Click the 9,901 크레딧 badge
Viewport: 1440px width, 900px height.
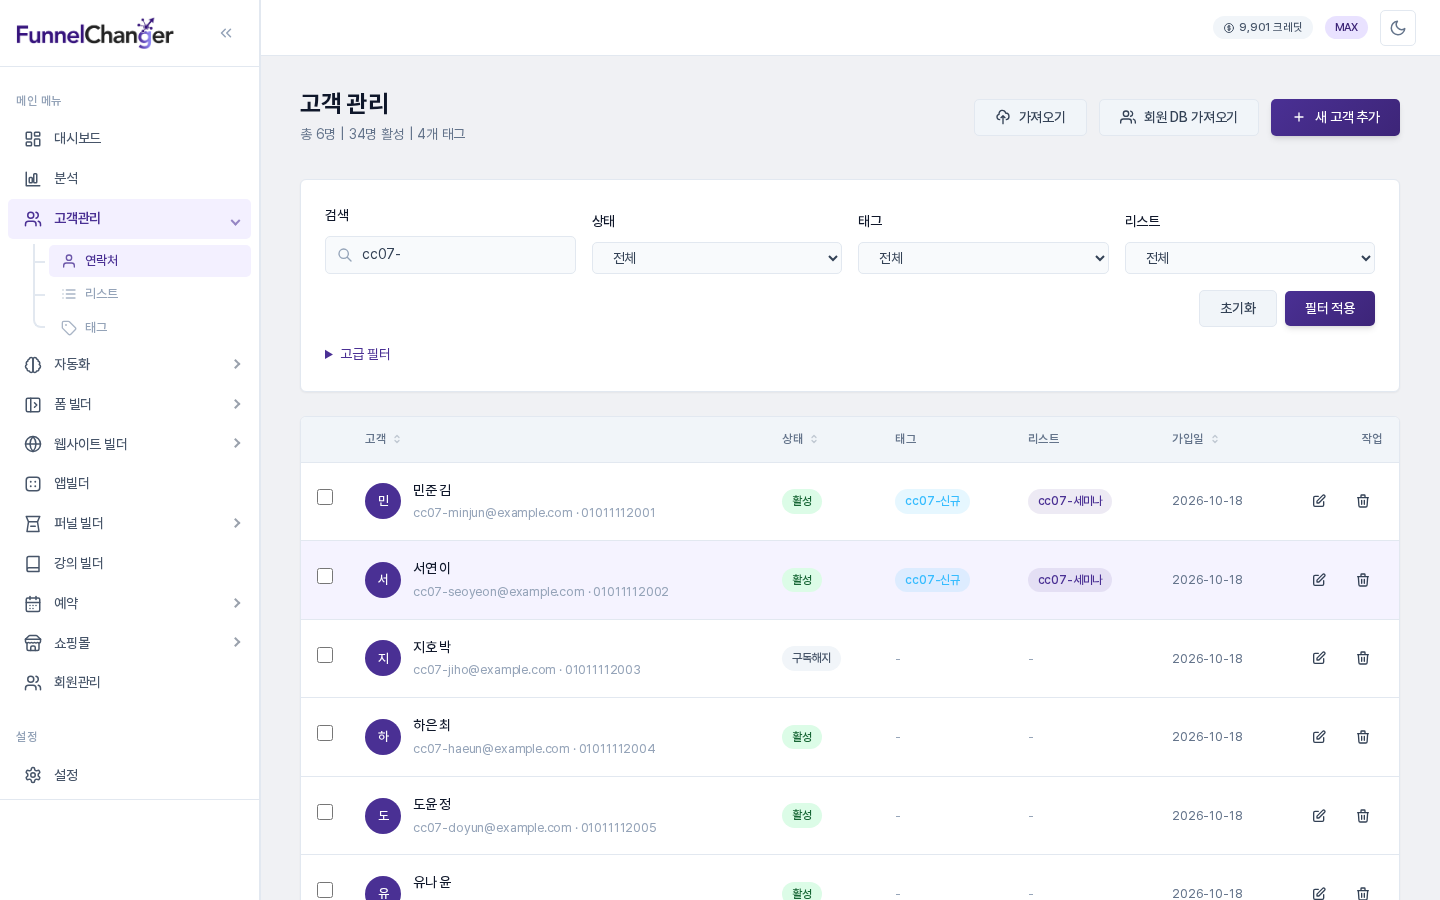(1263, 27)
